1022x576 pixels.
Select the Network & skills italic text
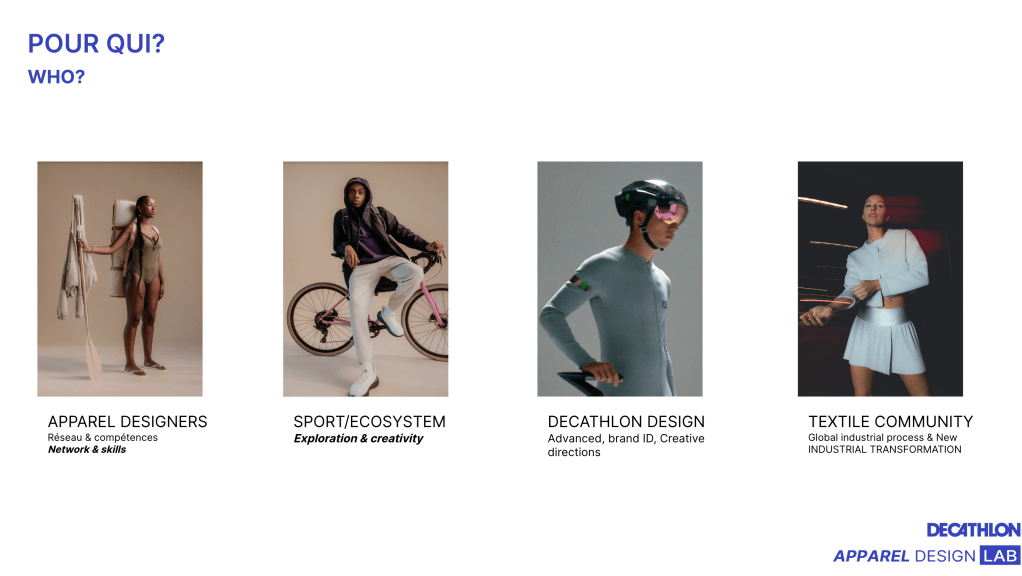87,450
